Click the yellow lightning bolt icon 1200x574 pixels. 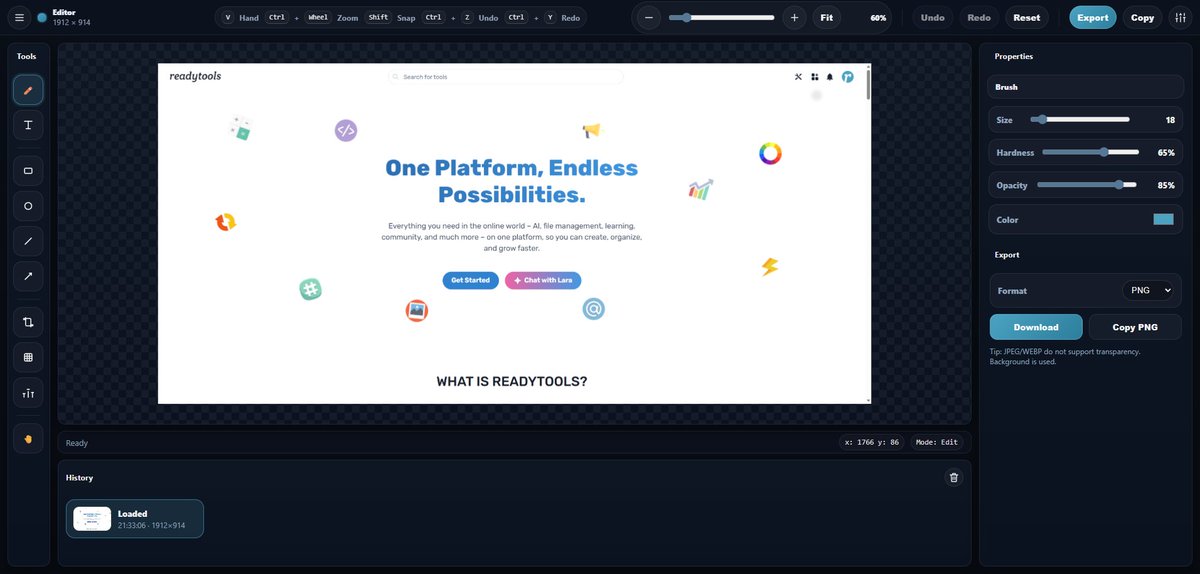(x=770, y=267)
